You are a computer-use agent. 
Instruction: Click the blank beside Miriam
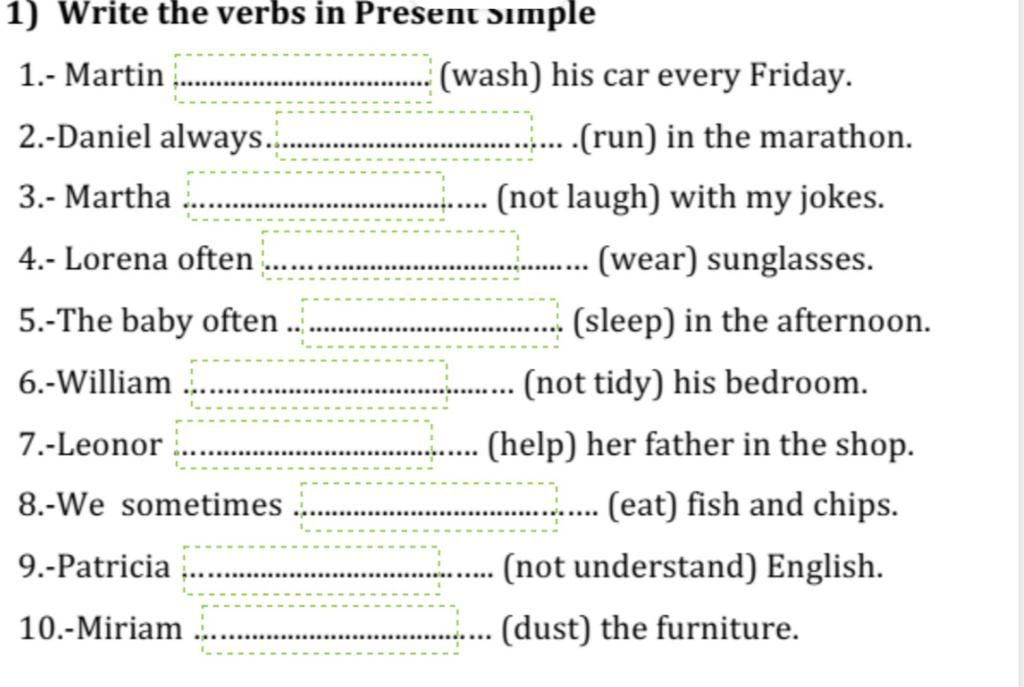(330, 629)
